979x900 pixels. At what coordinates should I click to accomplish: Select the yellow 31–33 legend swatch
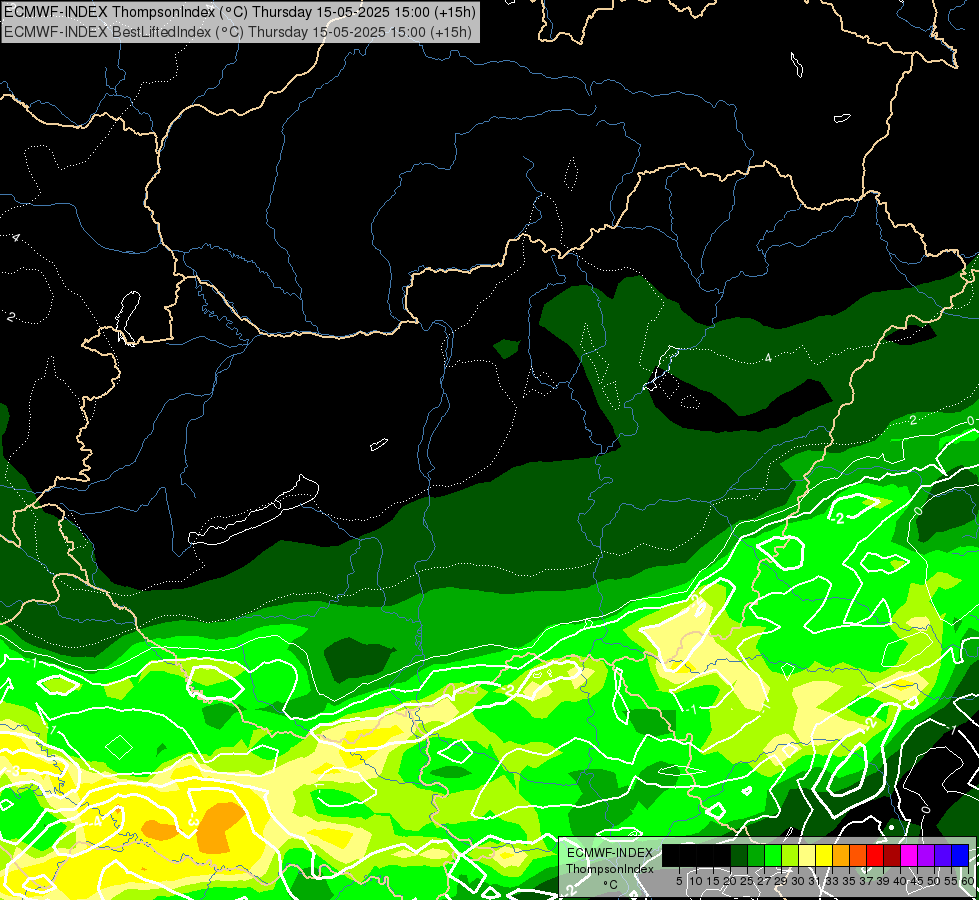tap(824, 855)
